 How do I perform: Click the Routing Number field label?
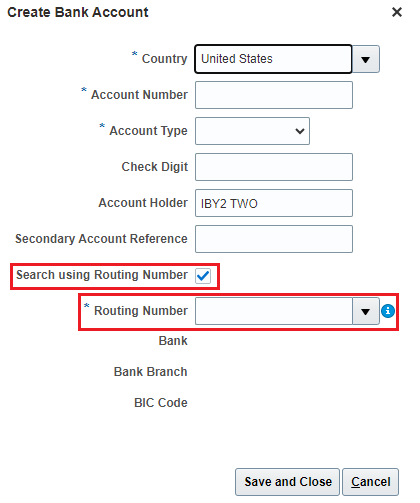point(141,311)
